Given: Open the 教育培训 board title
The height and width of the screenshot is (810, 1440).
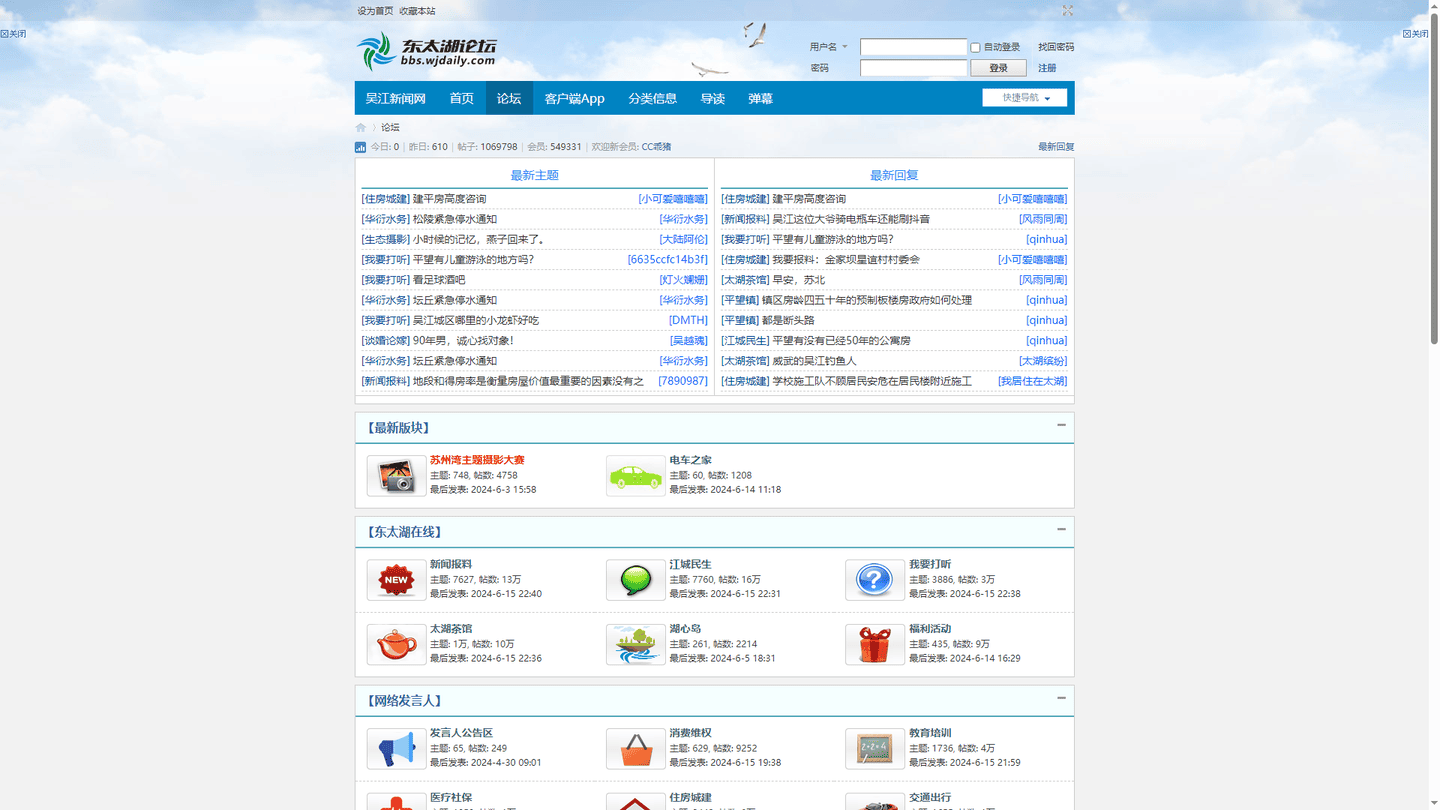Looking at the screenshot, I should [x=930, y=733].
